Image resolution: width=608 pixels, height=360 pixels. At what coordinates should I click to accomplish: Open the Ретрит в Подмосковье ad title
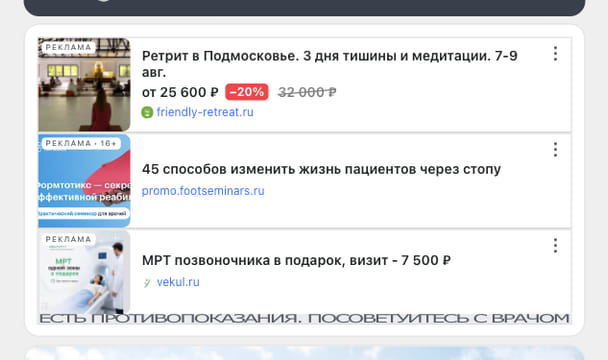pos(330,64)
